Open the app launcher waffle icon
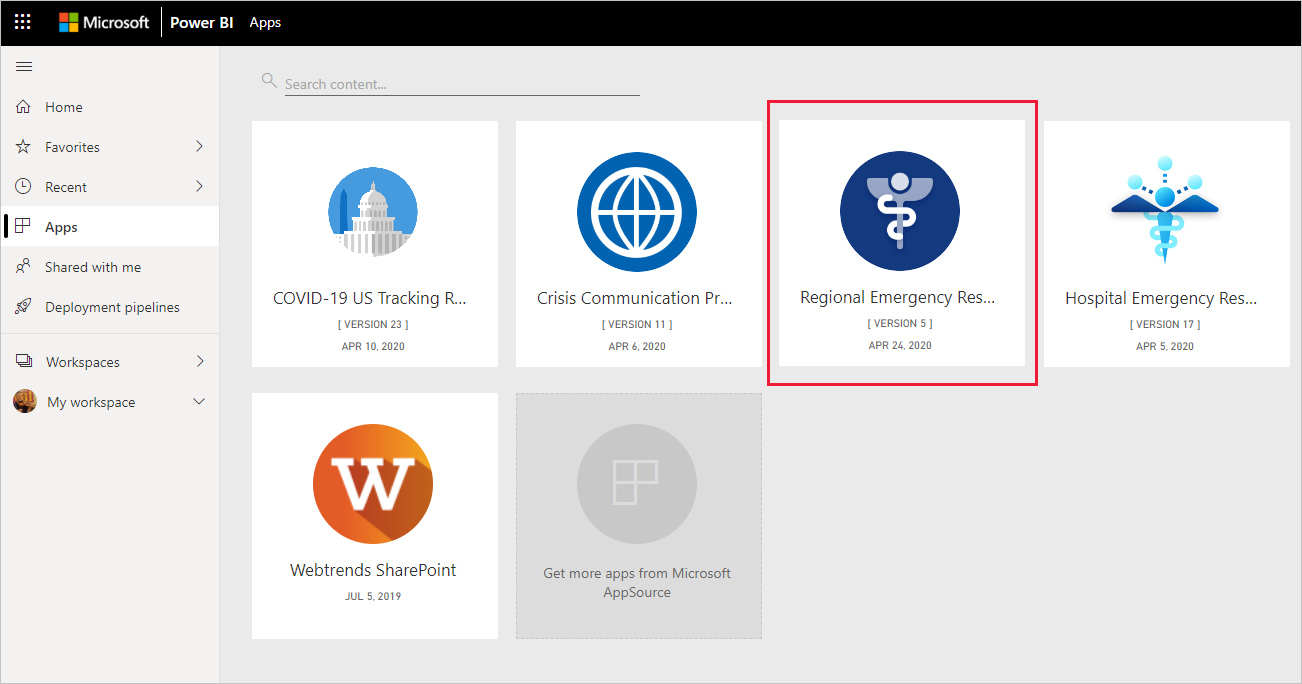The width and height of the screenshot is (1302, 684). pos(22,22)
